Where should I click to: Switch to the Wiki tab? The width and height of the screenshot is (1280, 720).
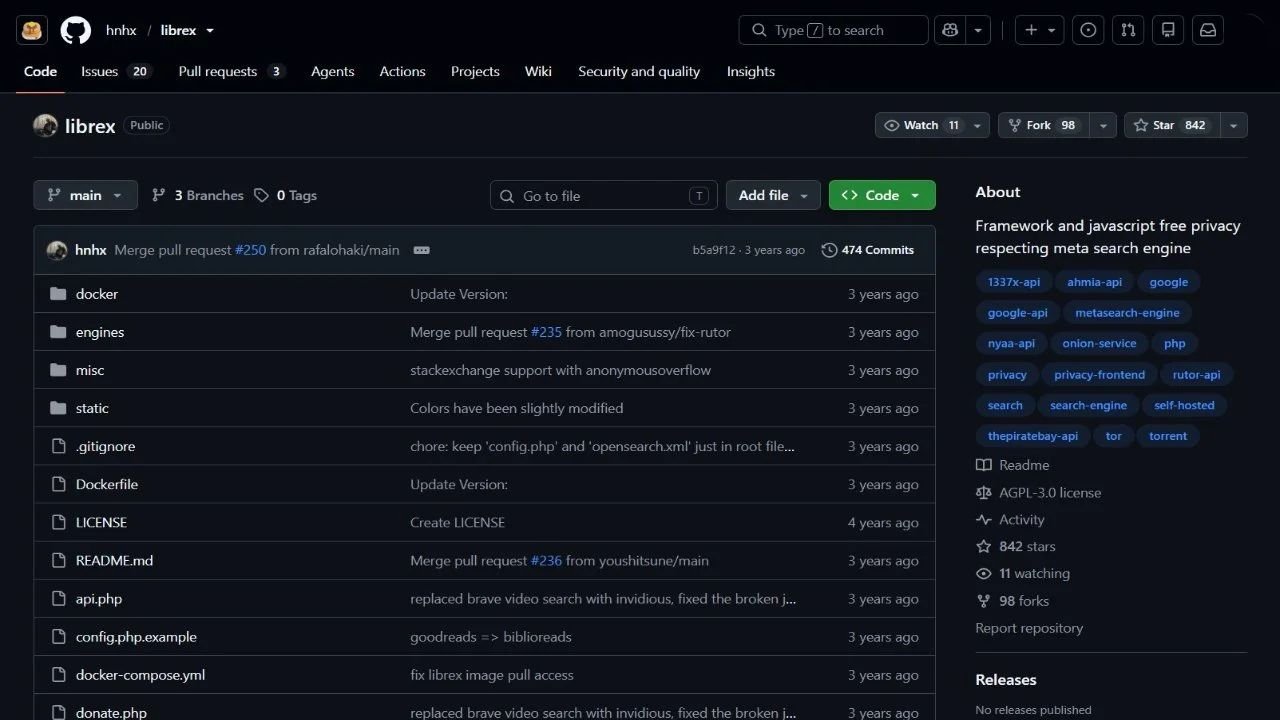click(x=538, y=71)
